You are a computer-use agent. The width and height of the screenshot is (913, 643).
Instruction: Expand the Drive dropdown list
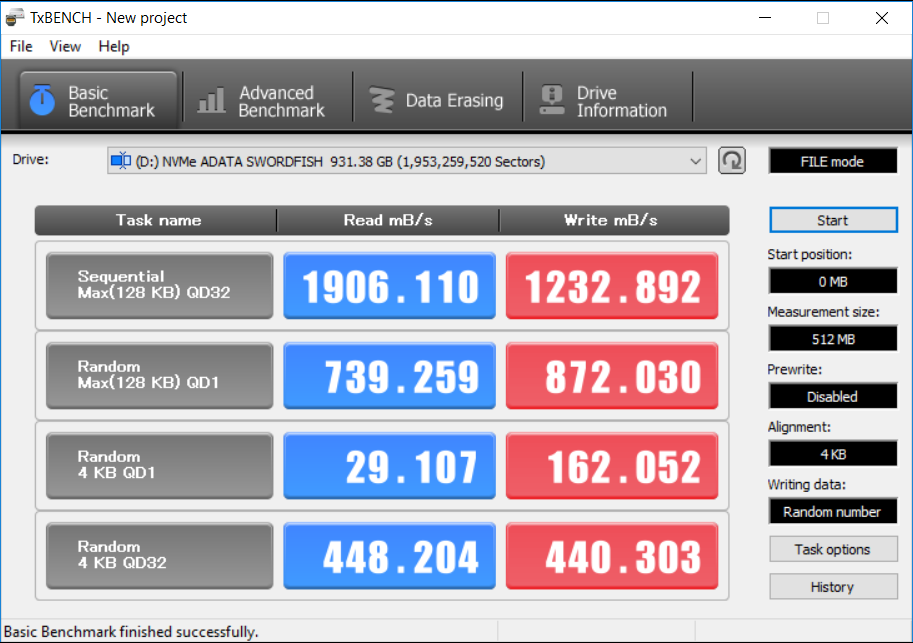[696, 161]
